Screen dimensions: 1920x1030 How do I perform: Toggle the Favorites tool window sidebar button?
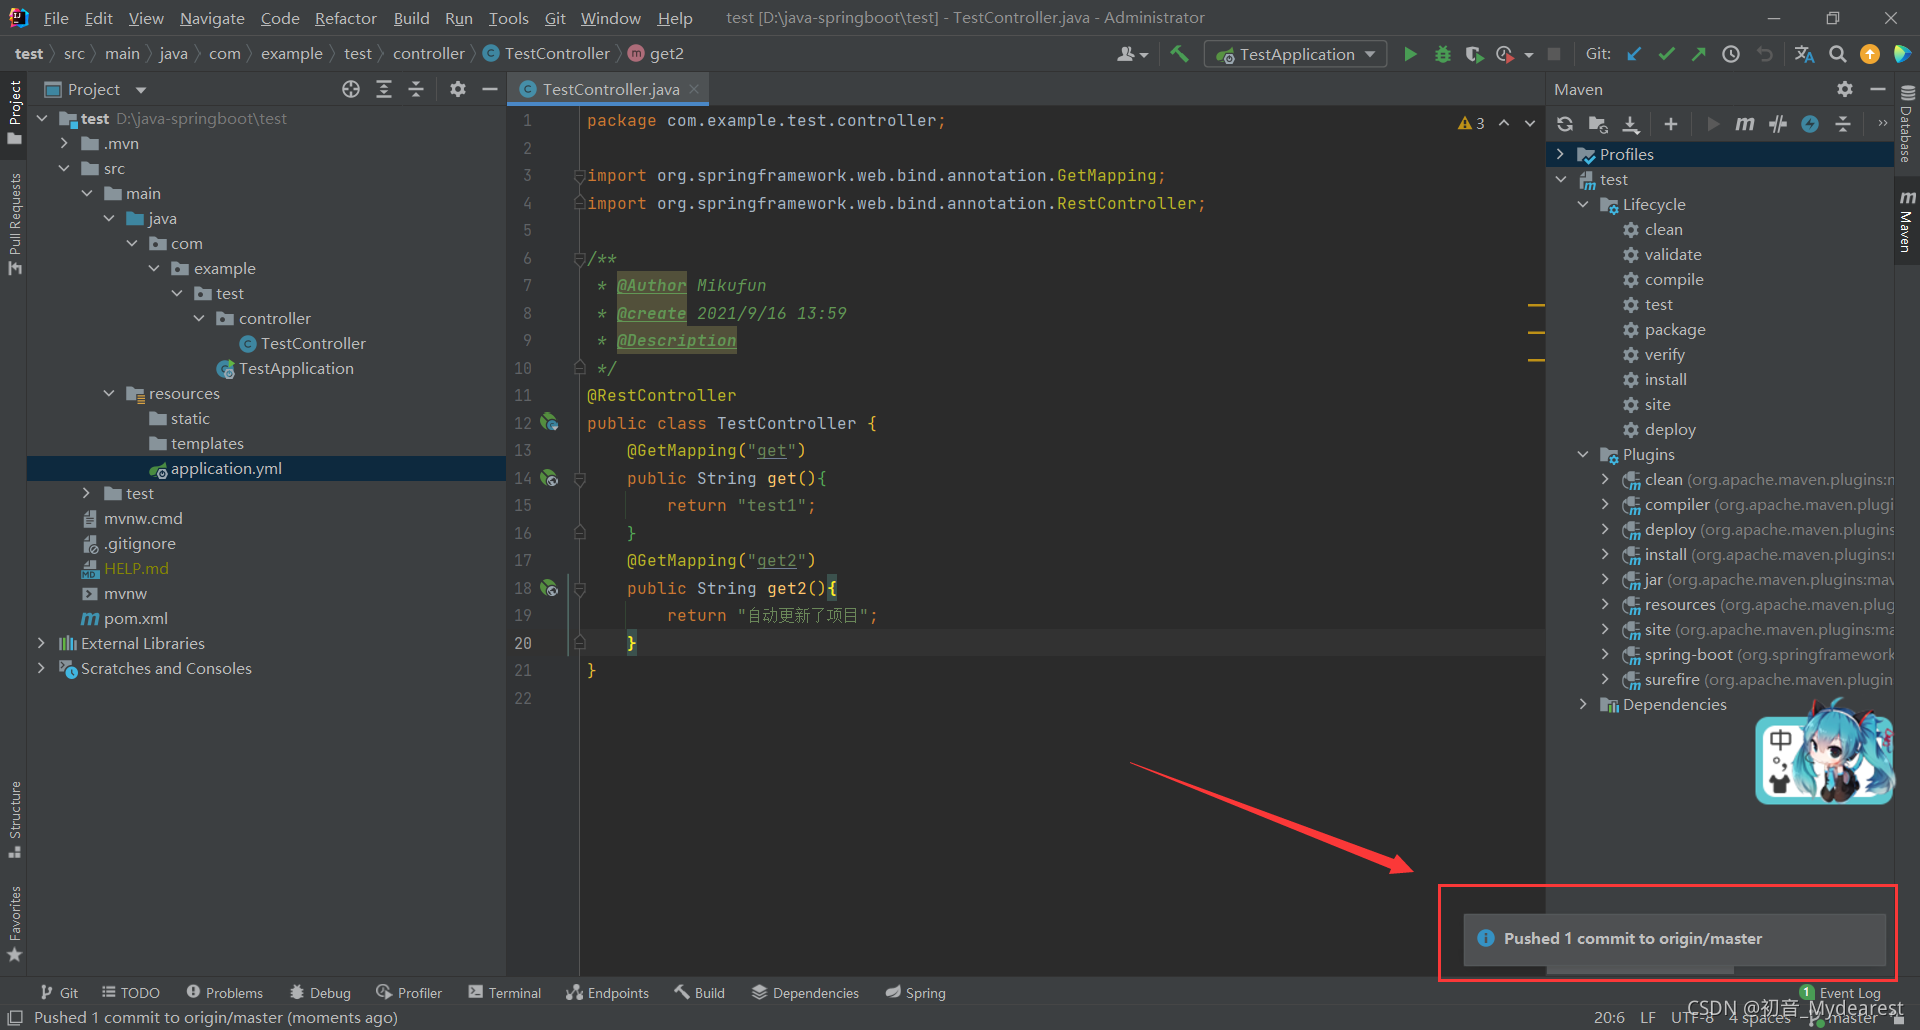14,923
